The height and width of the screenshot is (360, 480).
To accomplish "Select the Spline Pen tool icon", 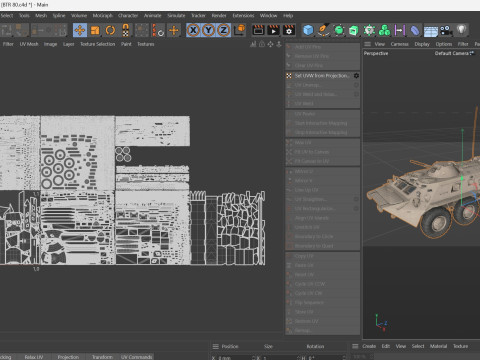I will pos(323,30).
